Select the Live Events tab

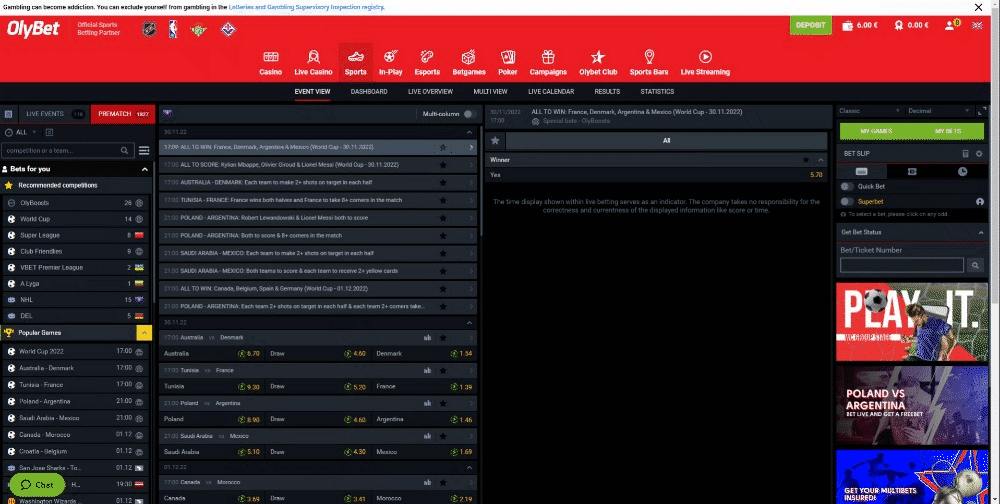[x=55, y=114]
